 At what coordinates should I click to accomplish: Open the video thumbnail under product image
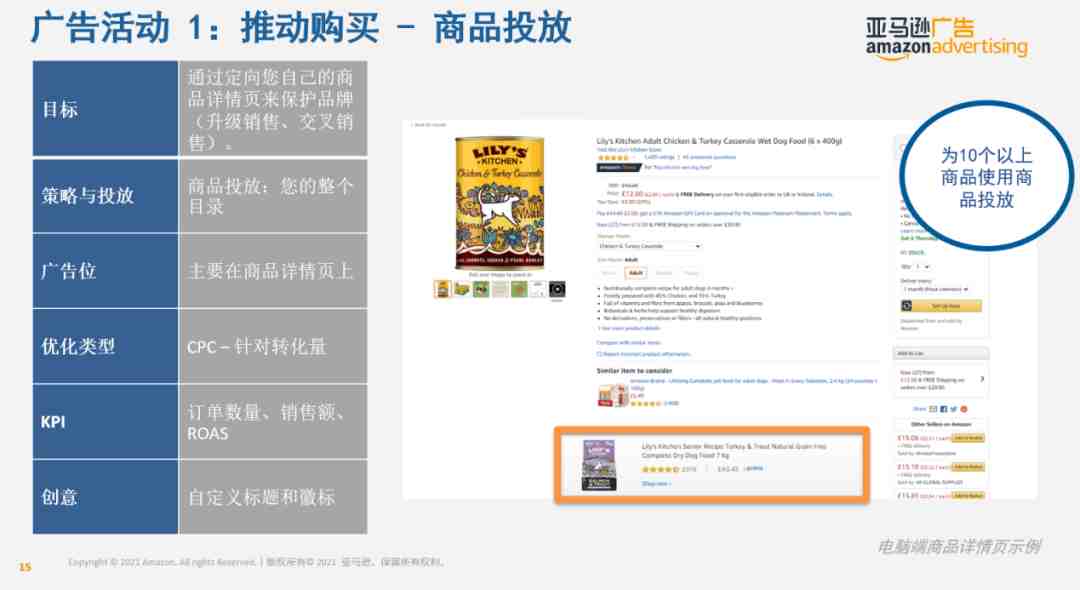557,289
